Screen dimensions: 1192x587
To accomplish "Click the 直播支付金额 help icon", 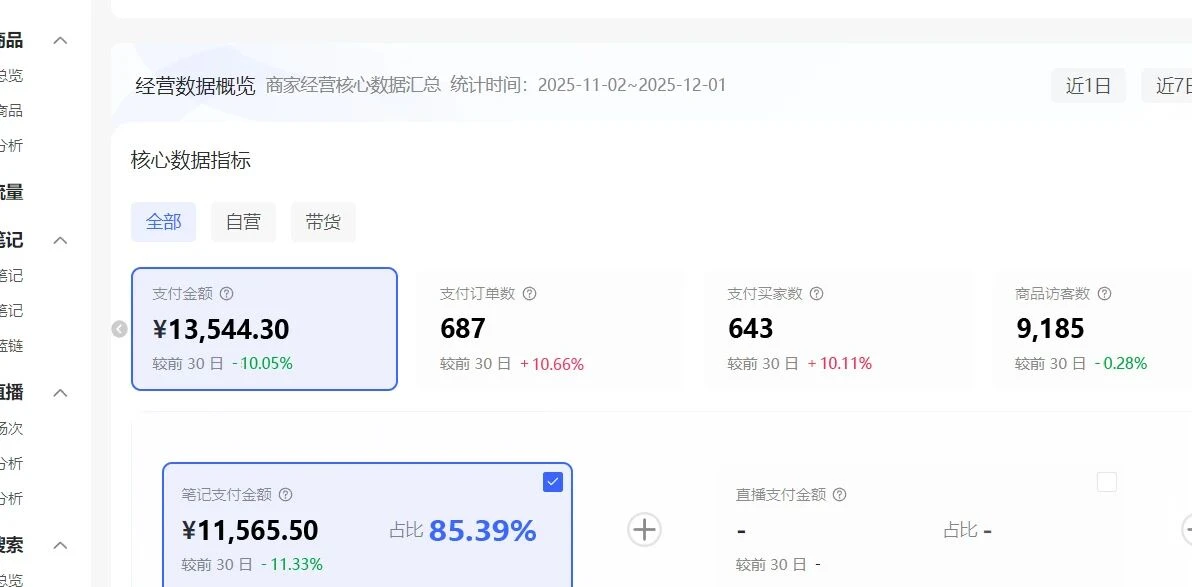I will 839,494.
